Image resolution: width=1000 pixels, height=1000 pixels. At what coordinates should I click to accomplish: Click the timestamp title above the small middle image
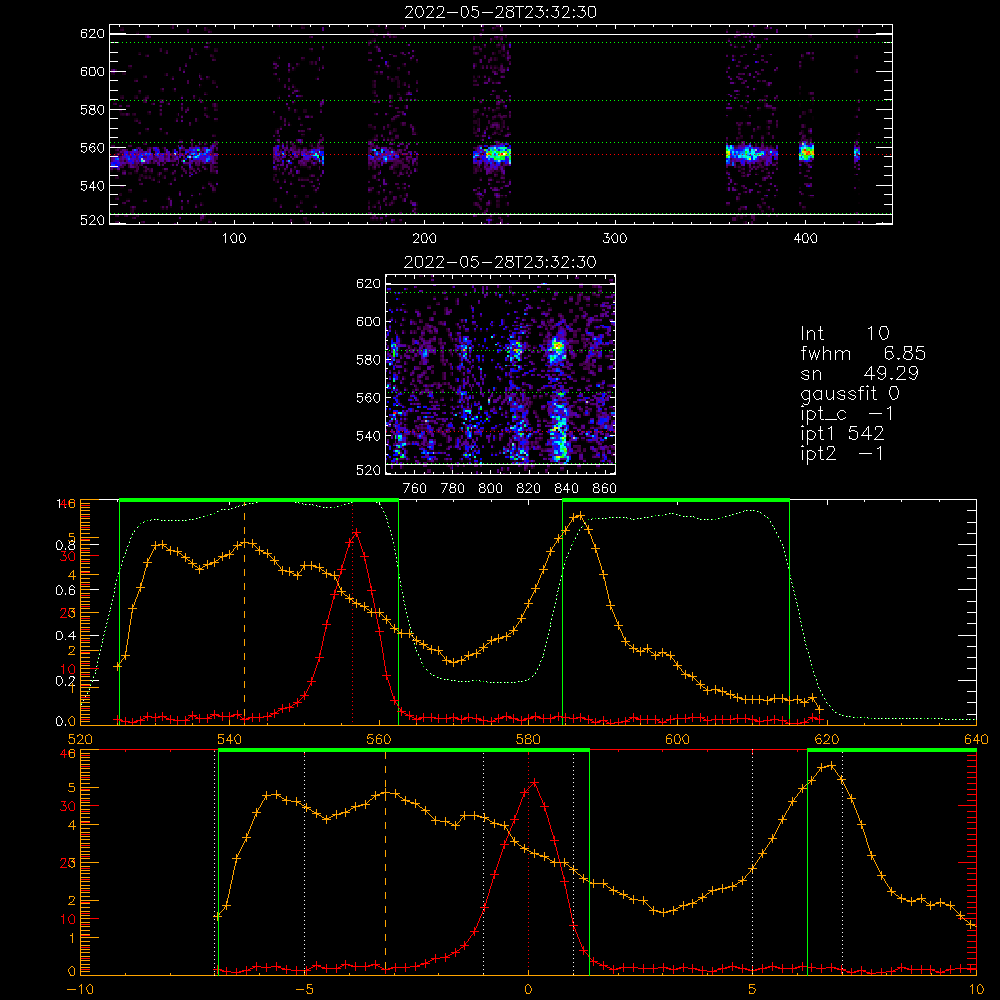[x=501, y=262]
